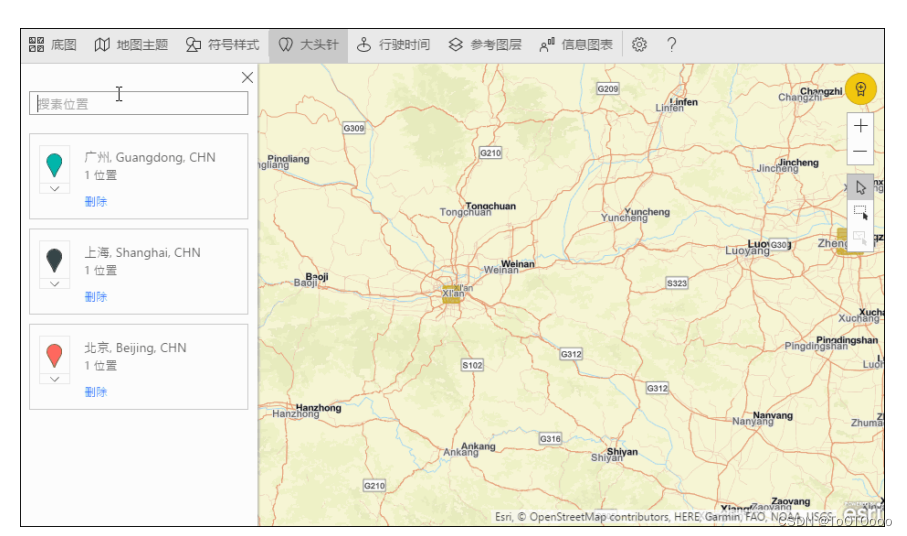Delete the 广州 Guangdong pin
This screenshot has width=907, height=536.
pos(96,201)
